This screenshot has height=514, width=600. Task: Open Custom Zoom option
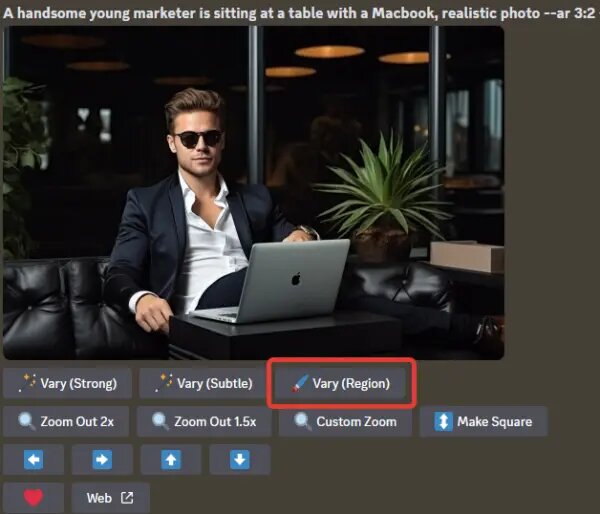tap(345, 421)
